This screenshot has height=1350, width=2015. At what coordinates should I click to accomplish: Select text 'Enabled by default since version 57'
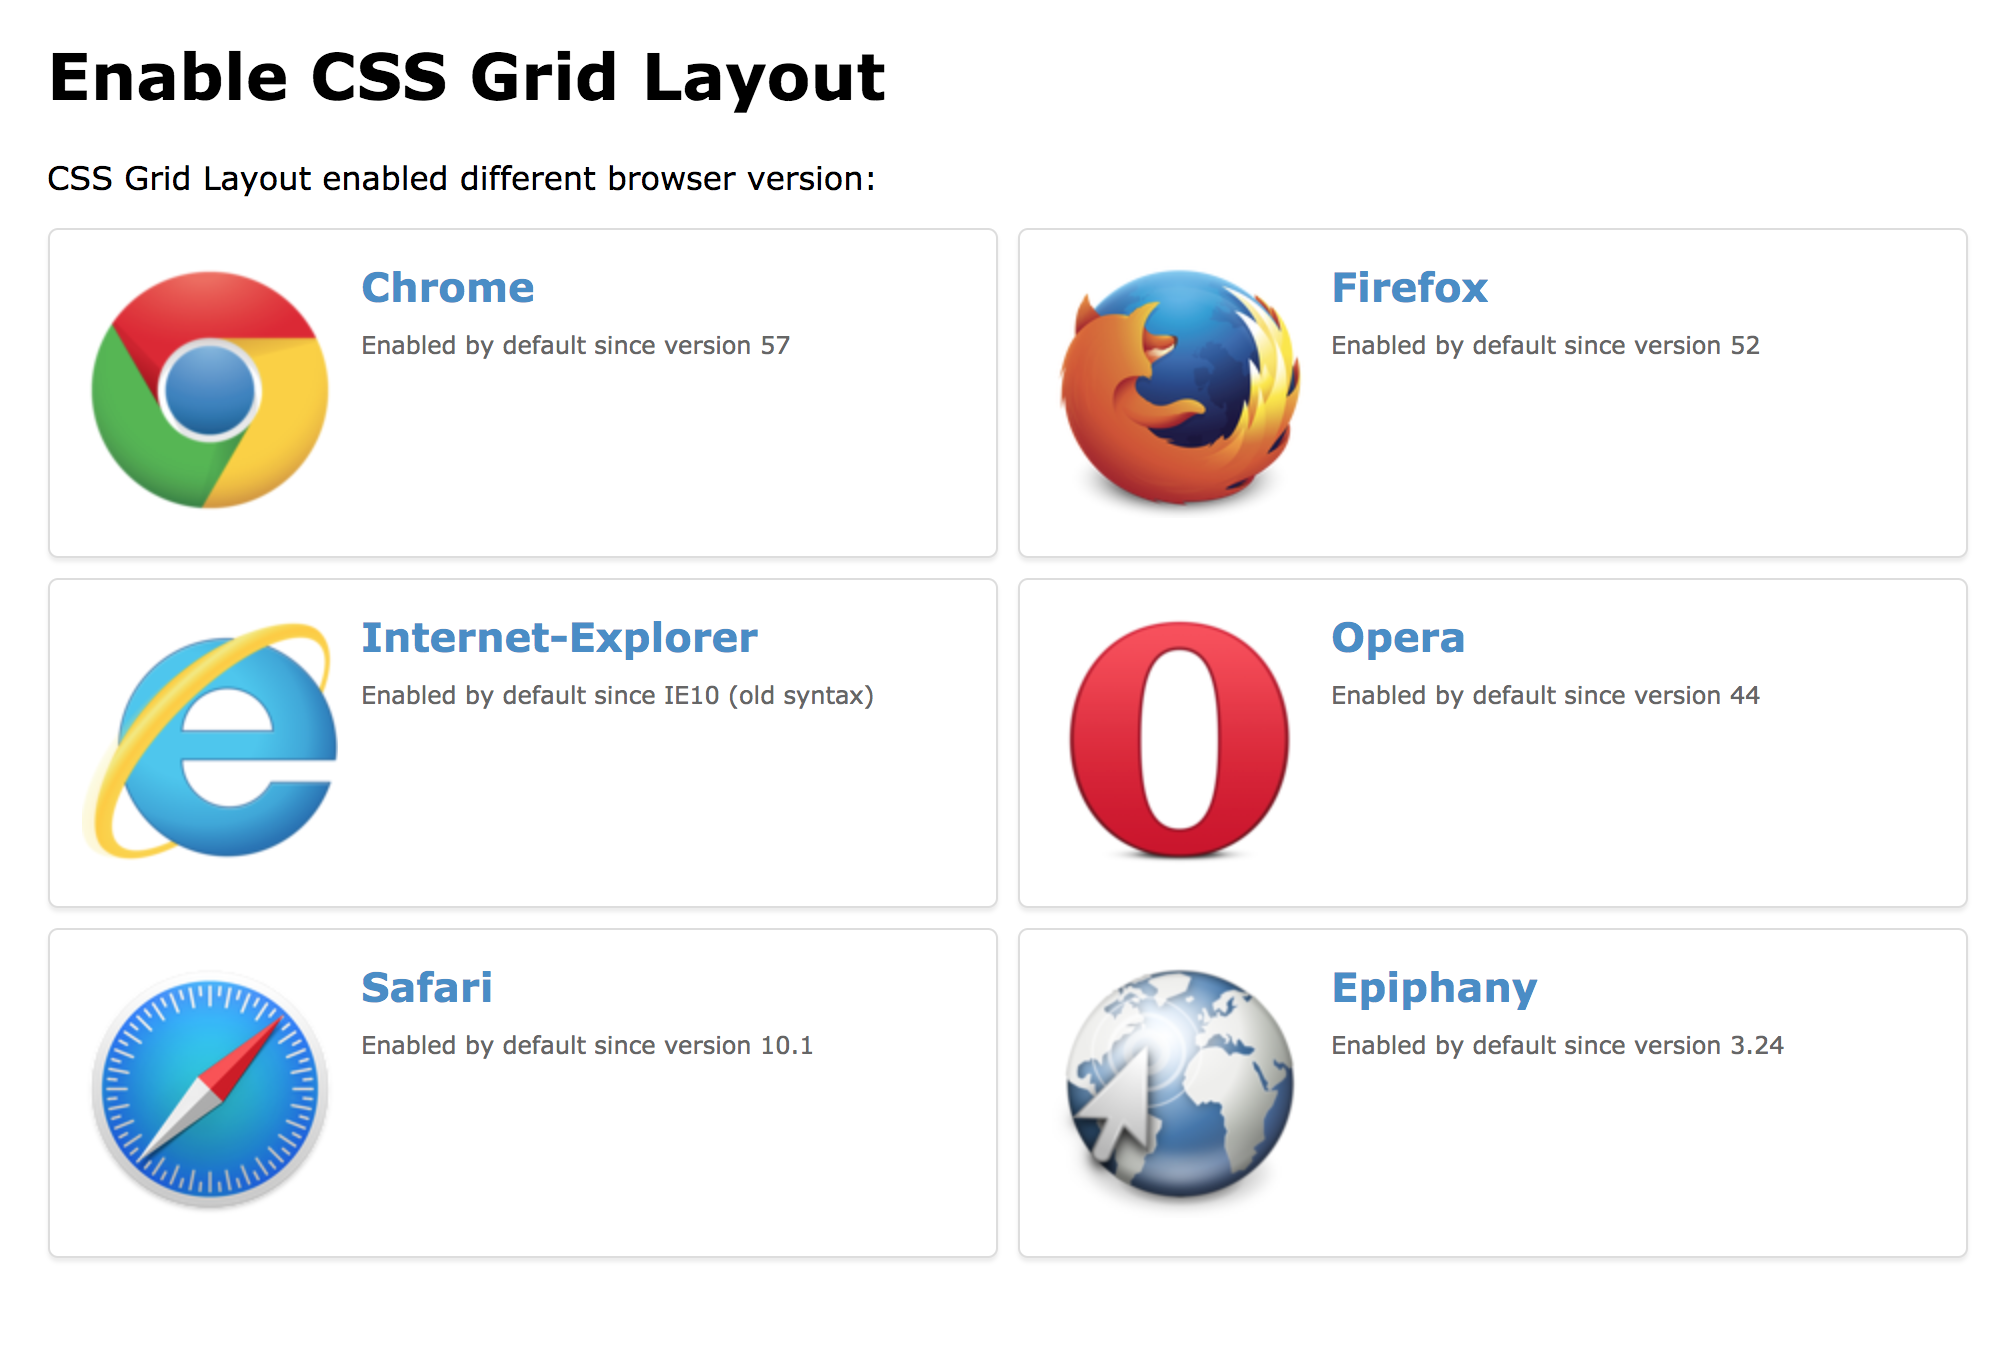[x=576, y=346]
